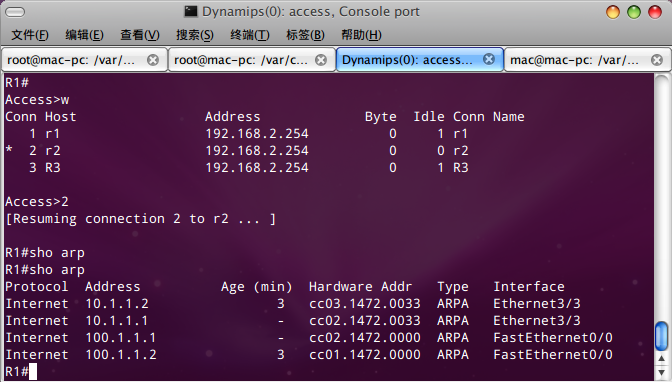
Task: Open the 标签(B) menu
Action: [x=305, y=35]
